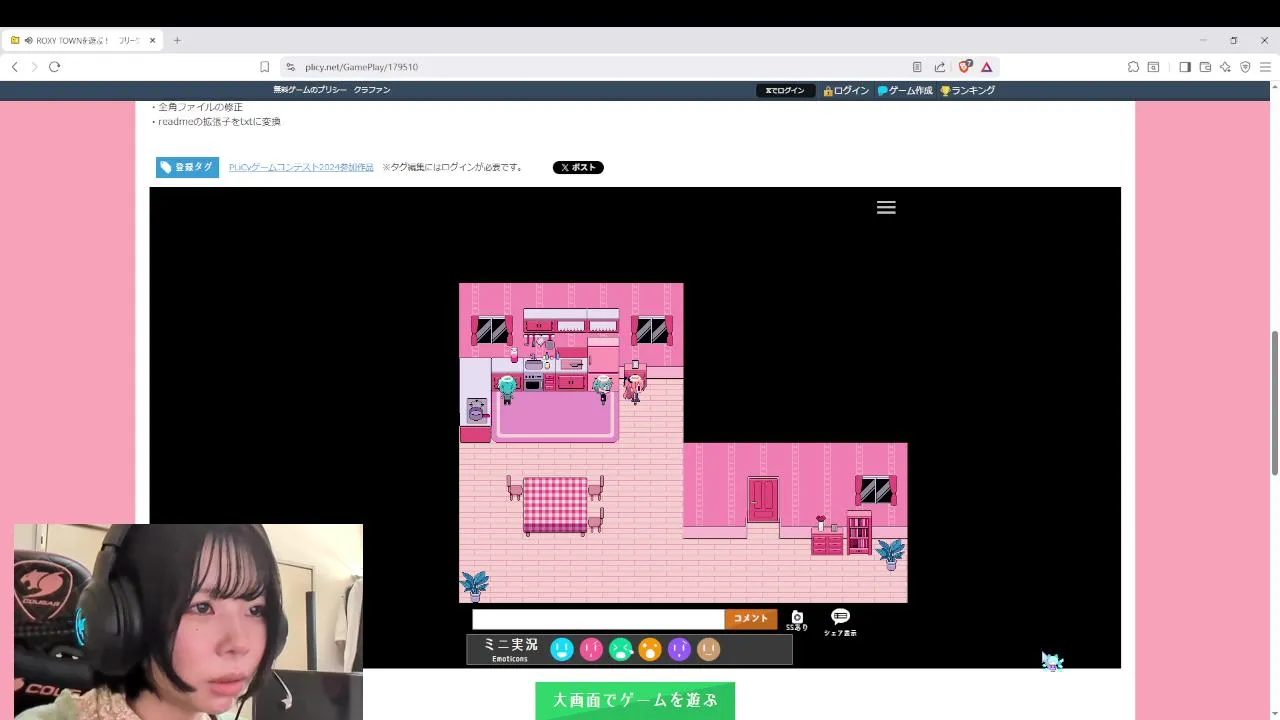This screenshot has height=720, width=1280.
Task: Click the ミニ実況 Emoticons label
Action: [x=510, y=650]
